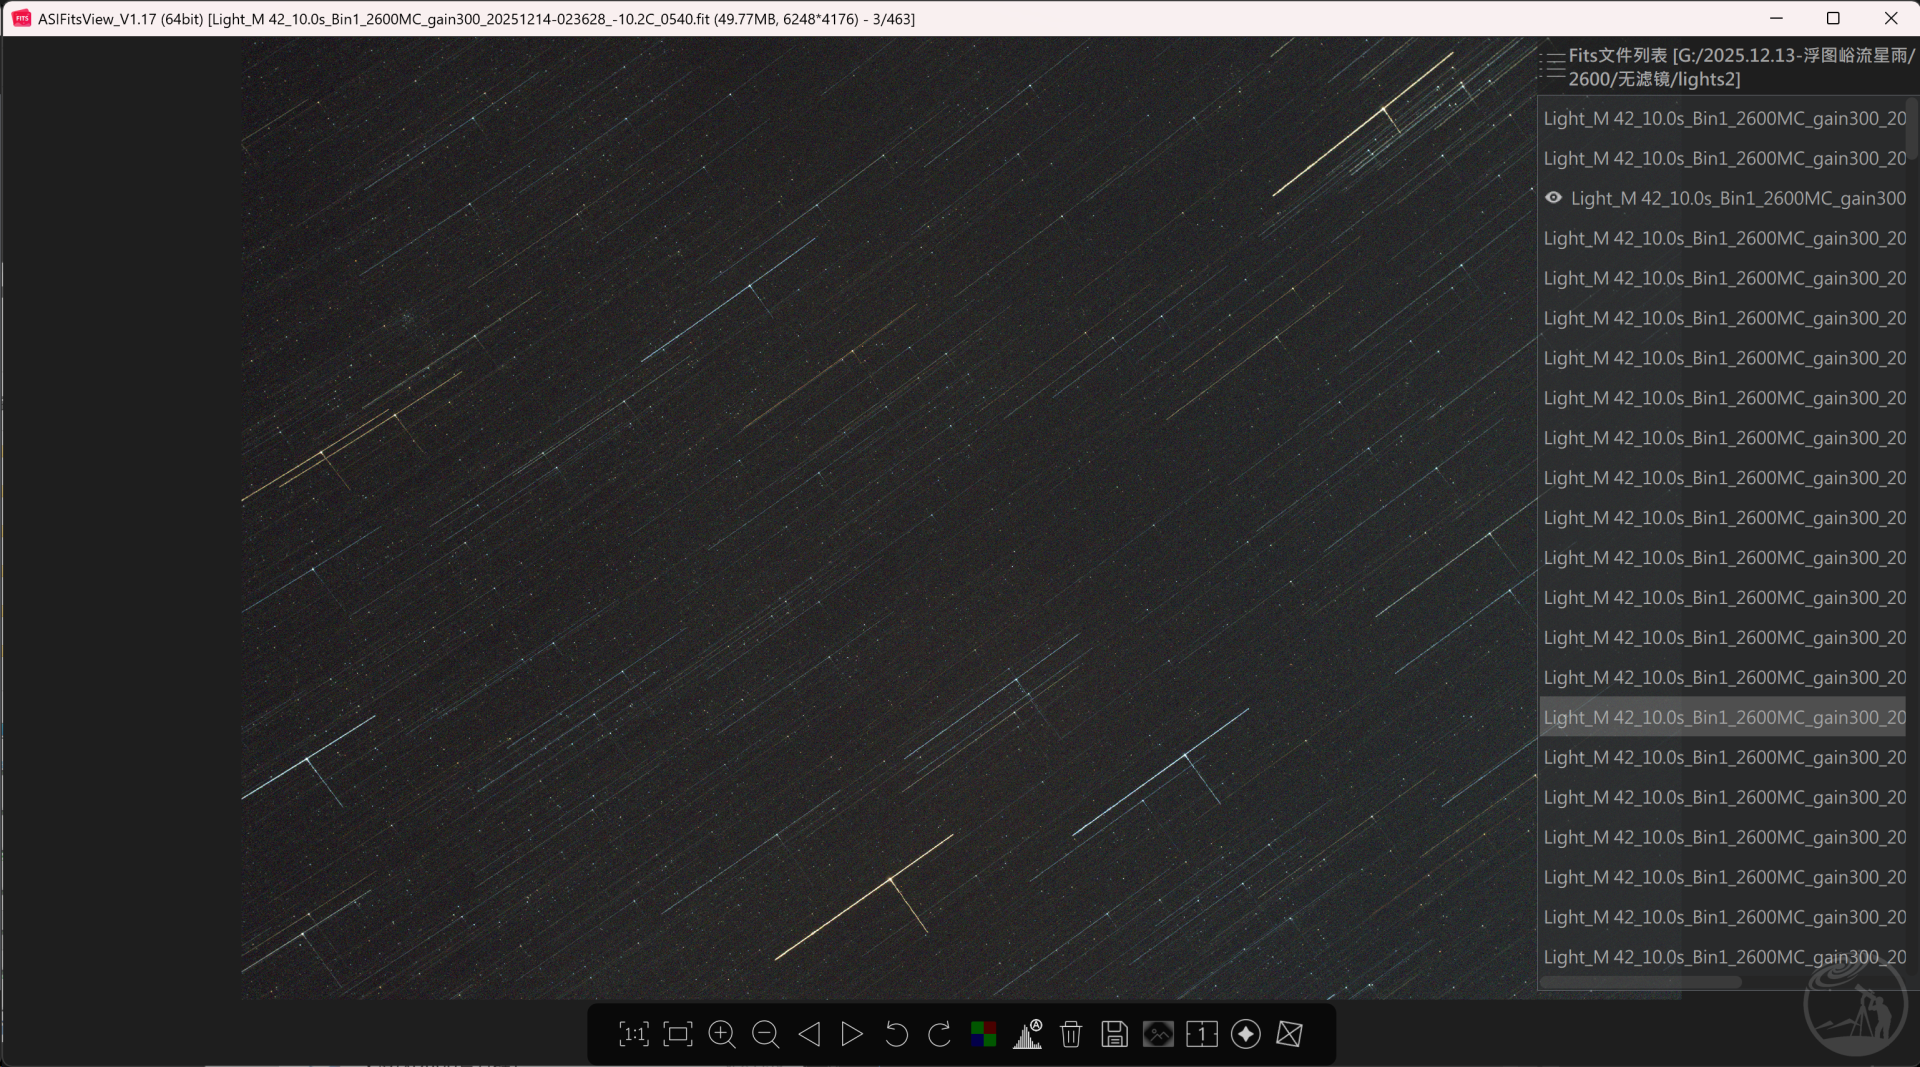Rotate the image counterclockwise

tap(896, 1034)
